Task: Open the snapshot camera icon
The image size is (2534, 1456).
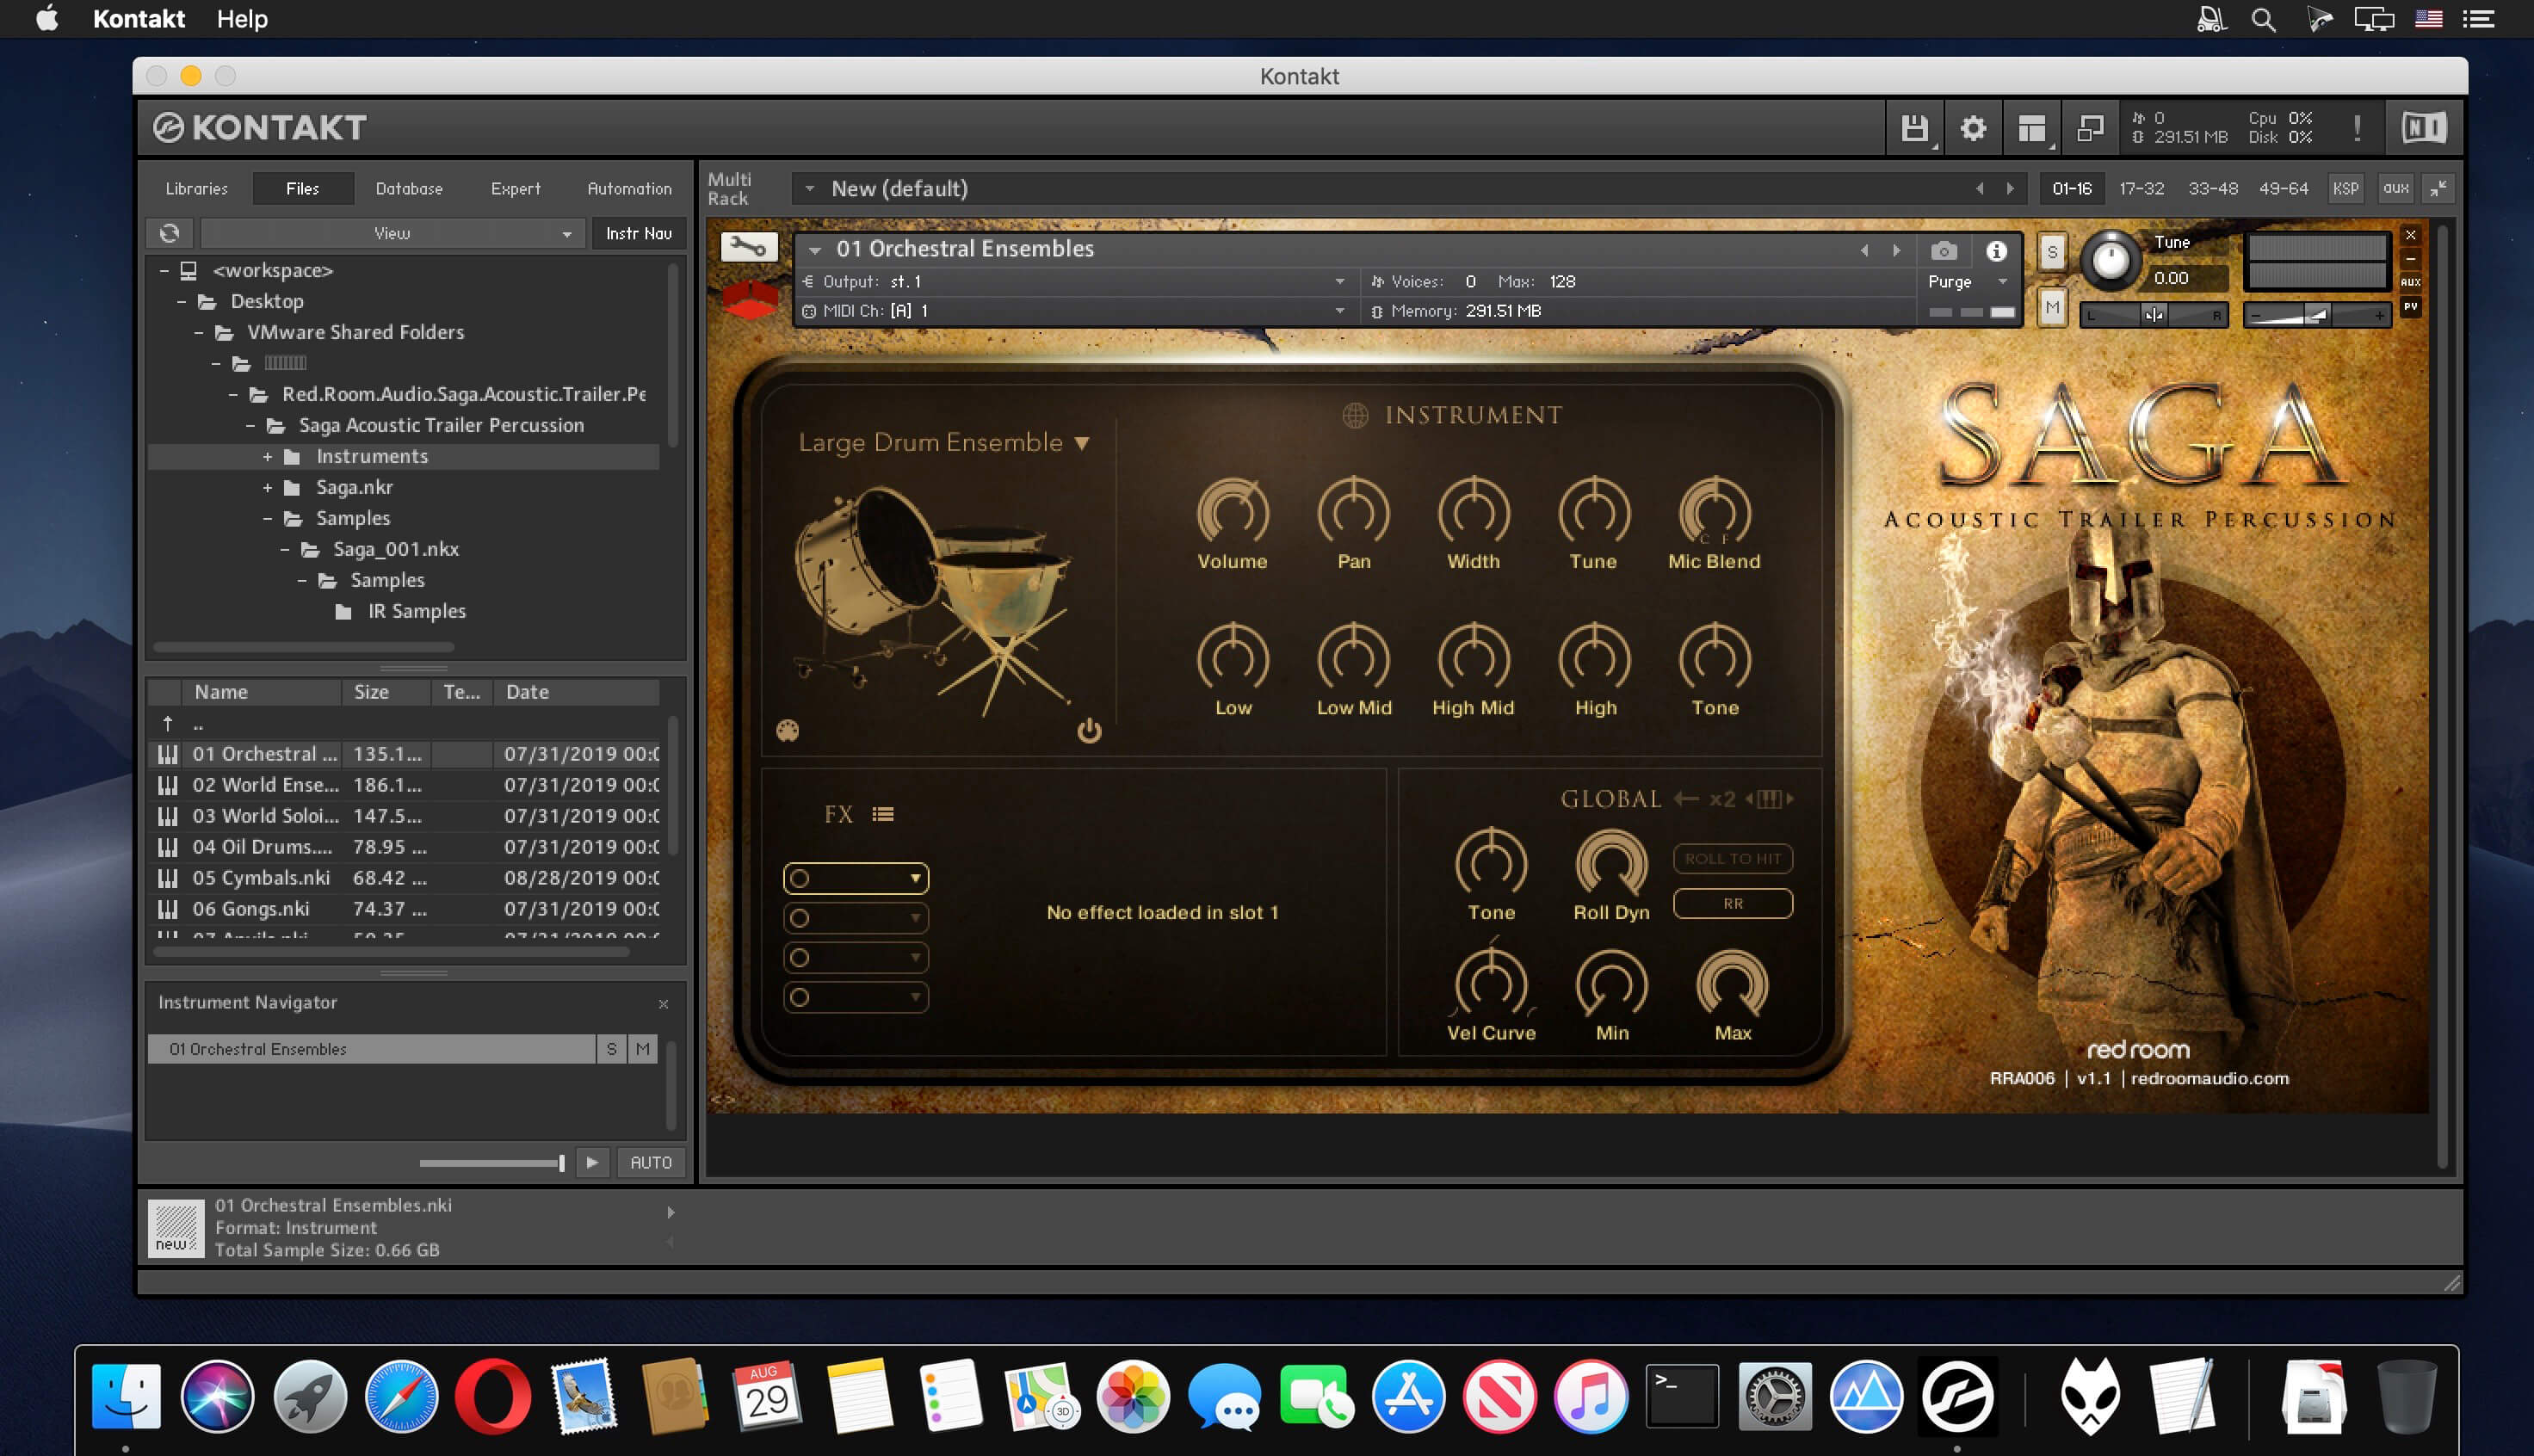Action: (x=1943, y=250)
